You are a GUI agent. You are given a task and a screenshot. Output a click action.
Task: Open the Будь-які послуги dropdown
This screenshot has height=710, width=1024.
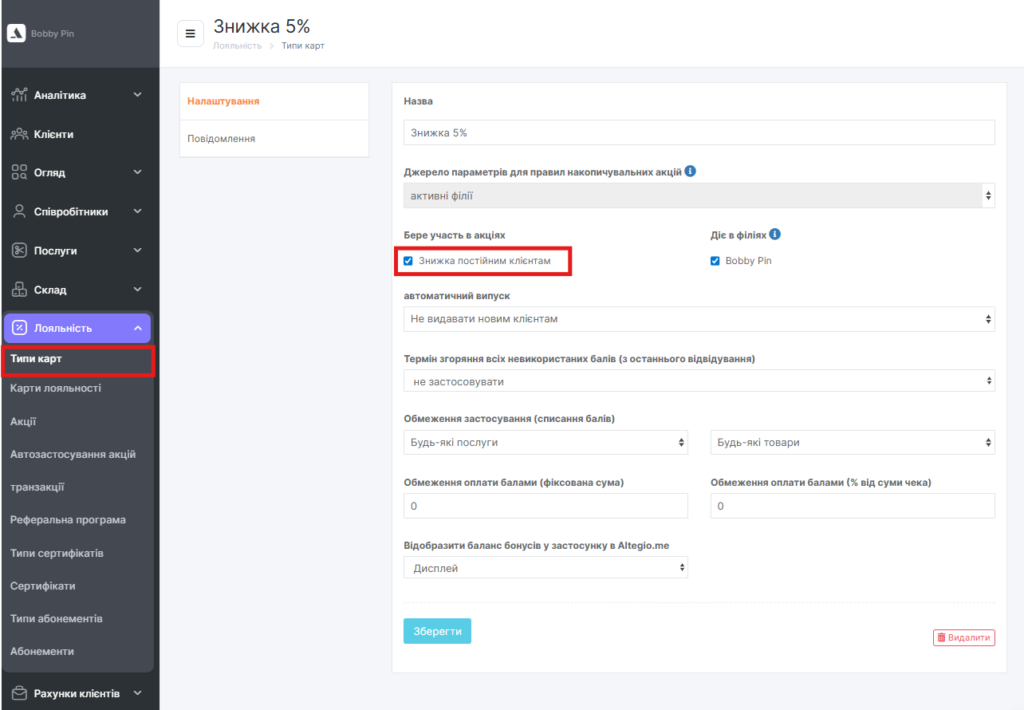pyautogui.click(x=545, y=442)
